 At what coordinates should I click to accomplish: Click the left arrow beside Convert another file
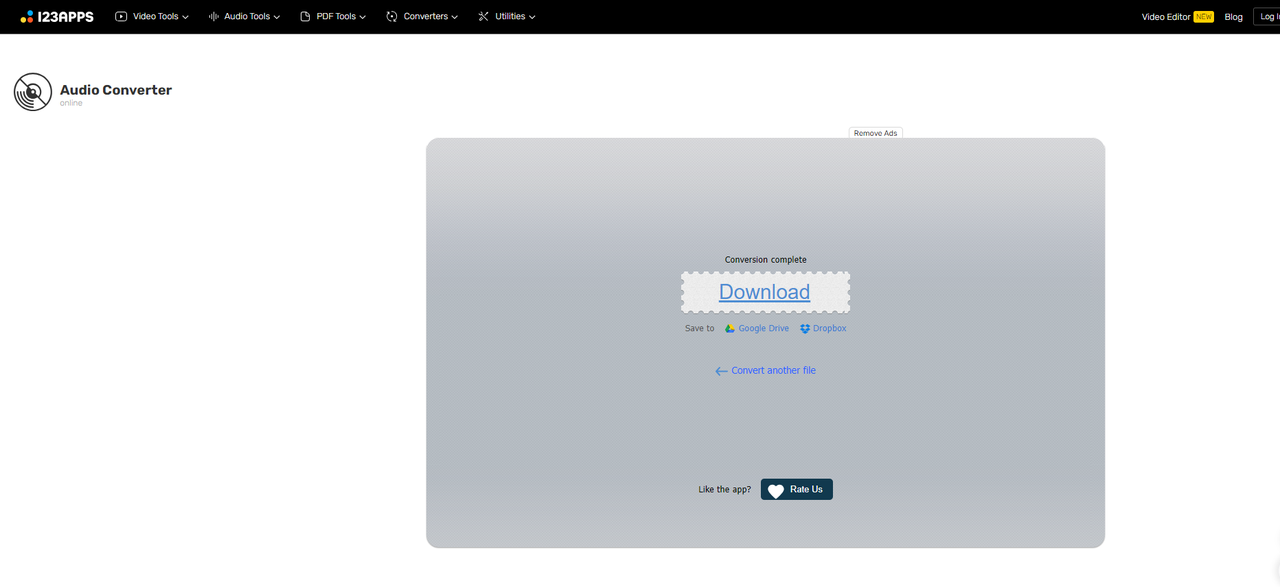point(721,371)
